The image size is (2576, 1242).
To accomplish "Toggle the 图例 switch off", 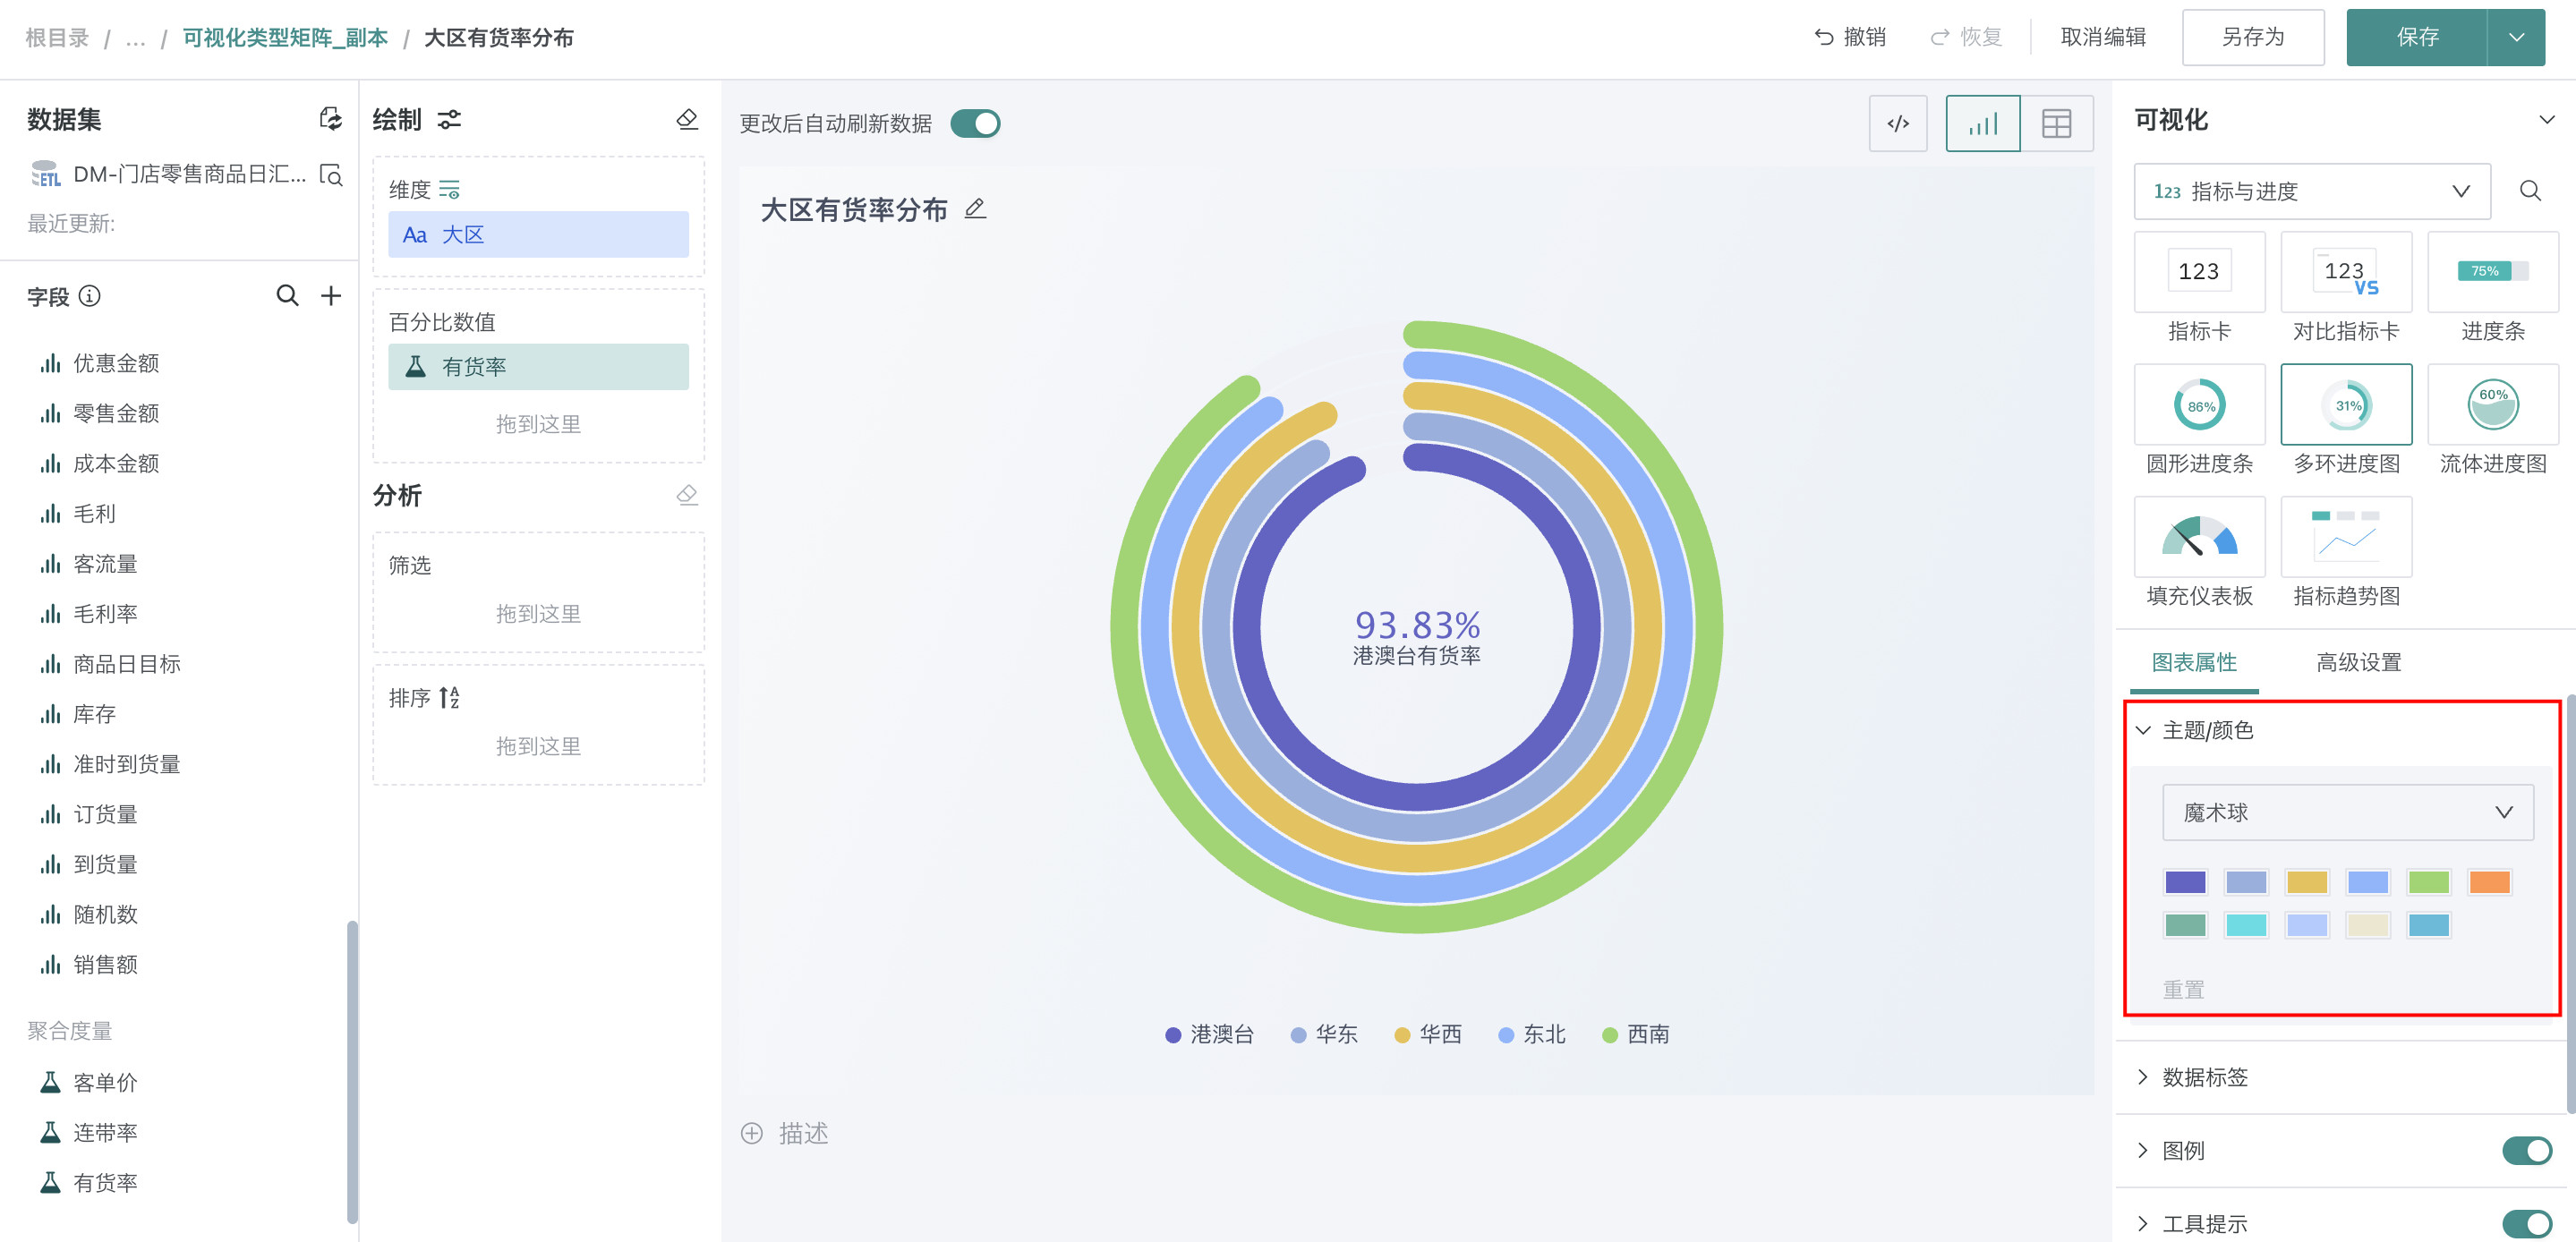I will click(x=2526, y=1151).
